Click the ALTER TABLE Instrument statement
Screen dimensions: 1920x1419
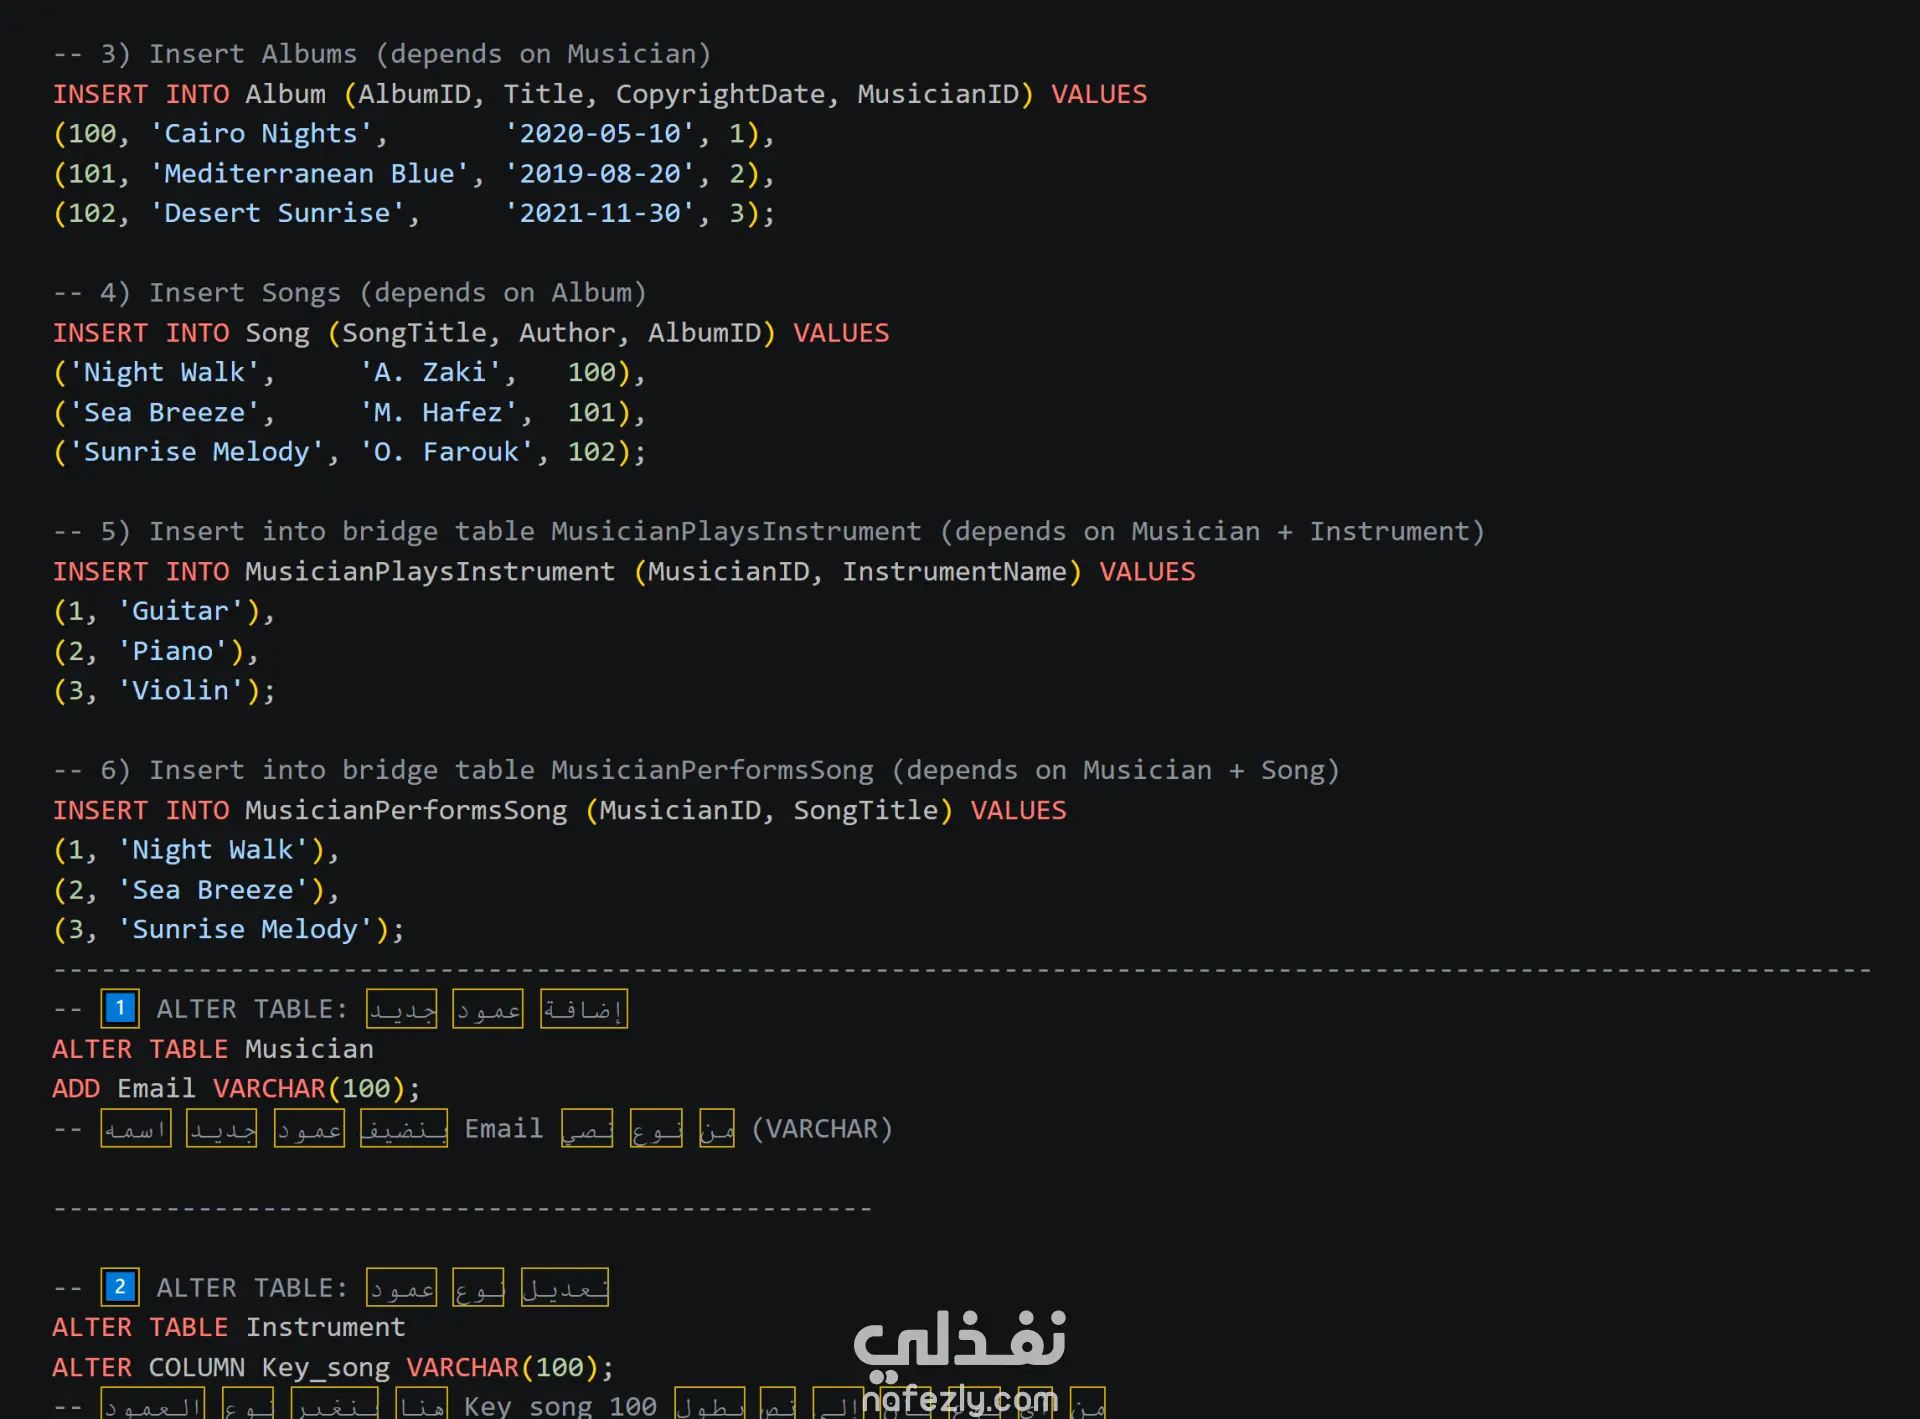[229, 1327]
